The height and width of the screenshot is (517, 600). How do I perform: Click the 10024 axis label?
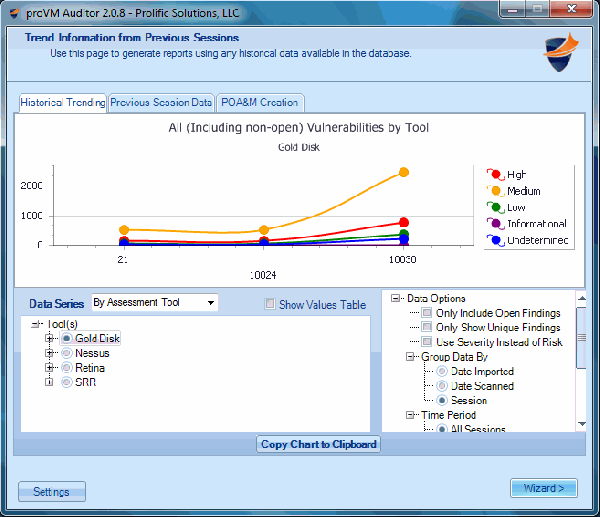pos(263,275)
